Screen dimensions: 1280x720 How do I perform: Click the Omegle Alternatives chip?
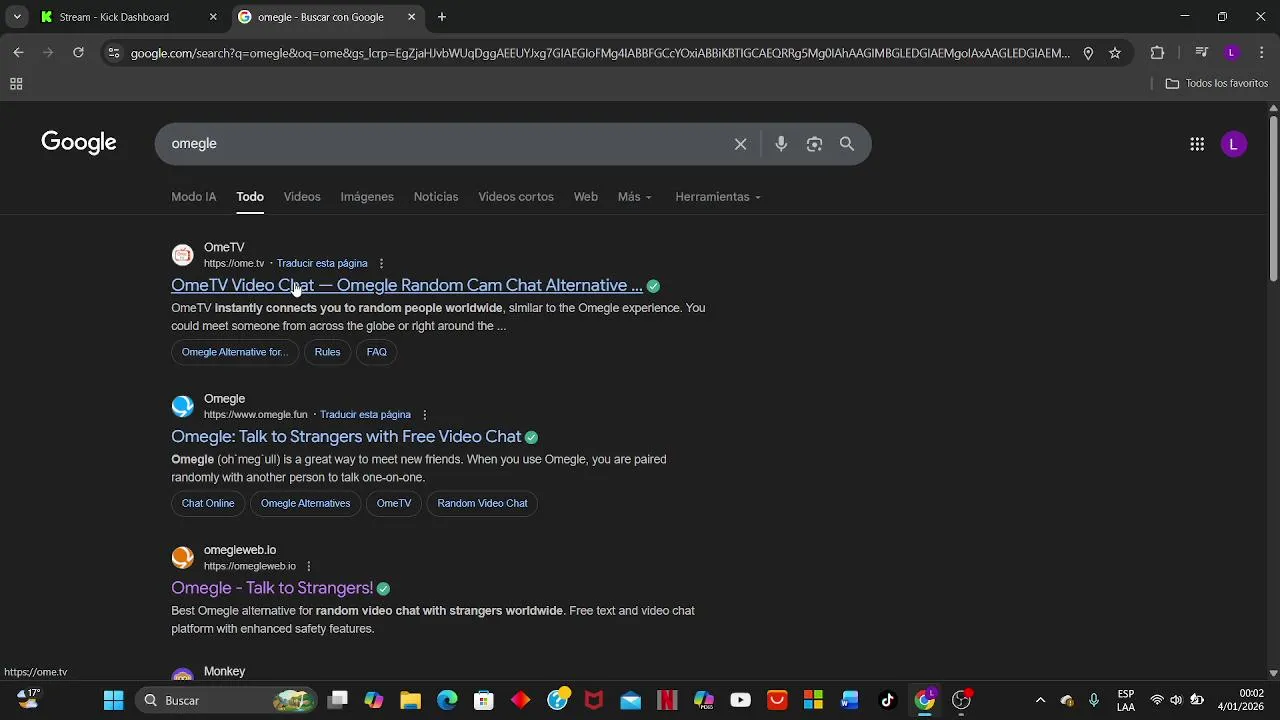[306, 503]
